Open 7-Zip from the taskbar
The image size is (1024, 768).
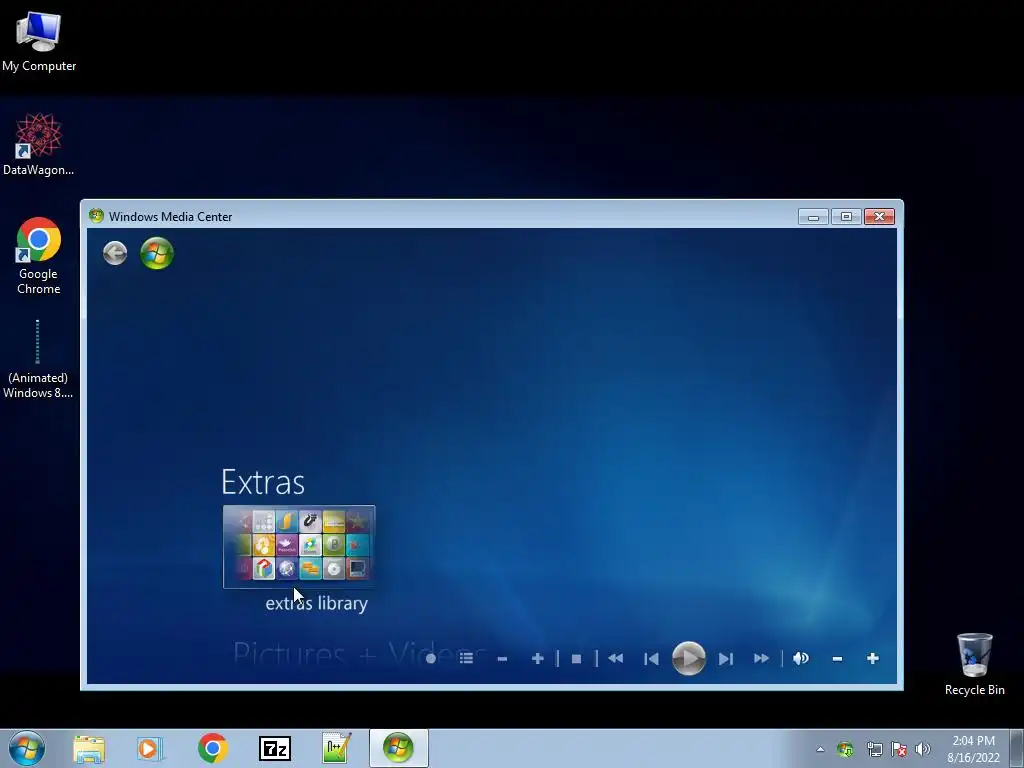pos(274,749)
